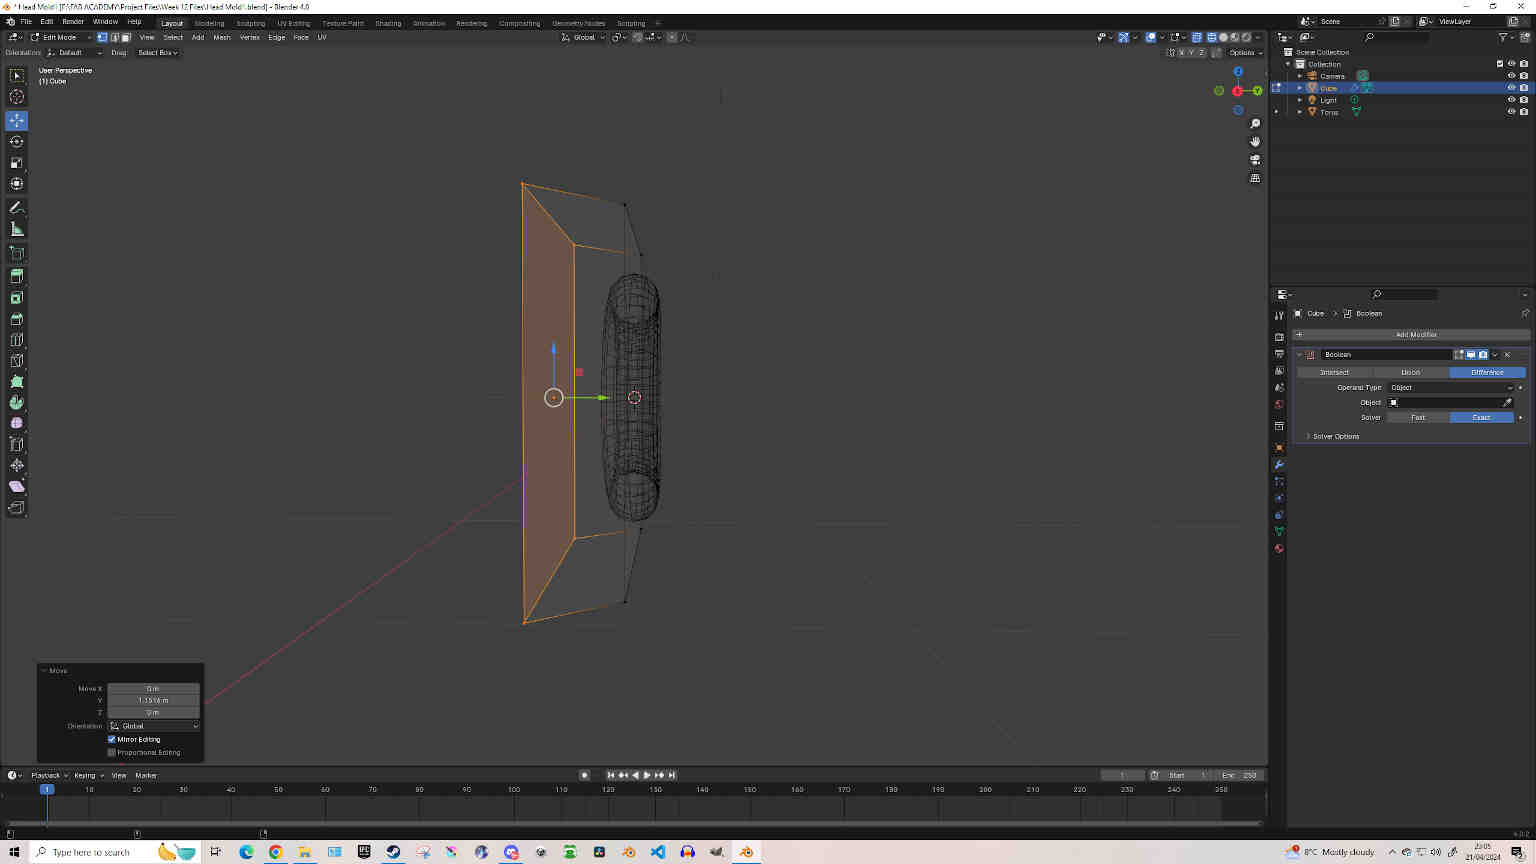
Task: Open the Global transform orientation dropdown
Action: 583,37
